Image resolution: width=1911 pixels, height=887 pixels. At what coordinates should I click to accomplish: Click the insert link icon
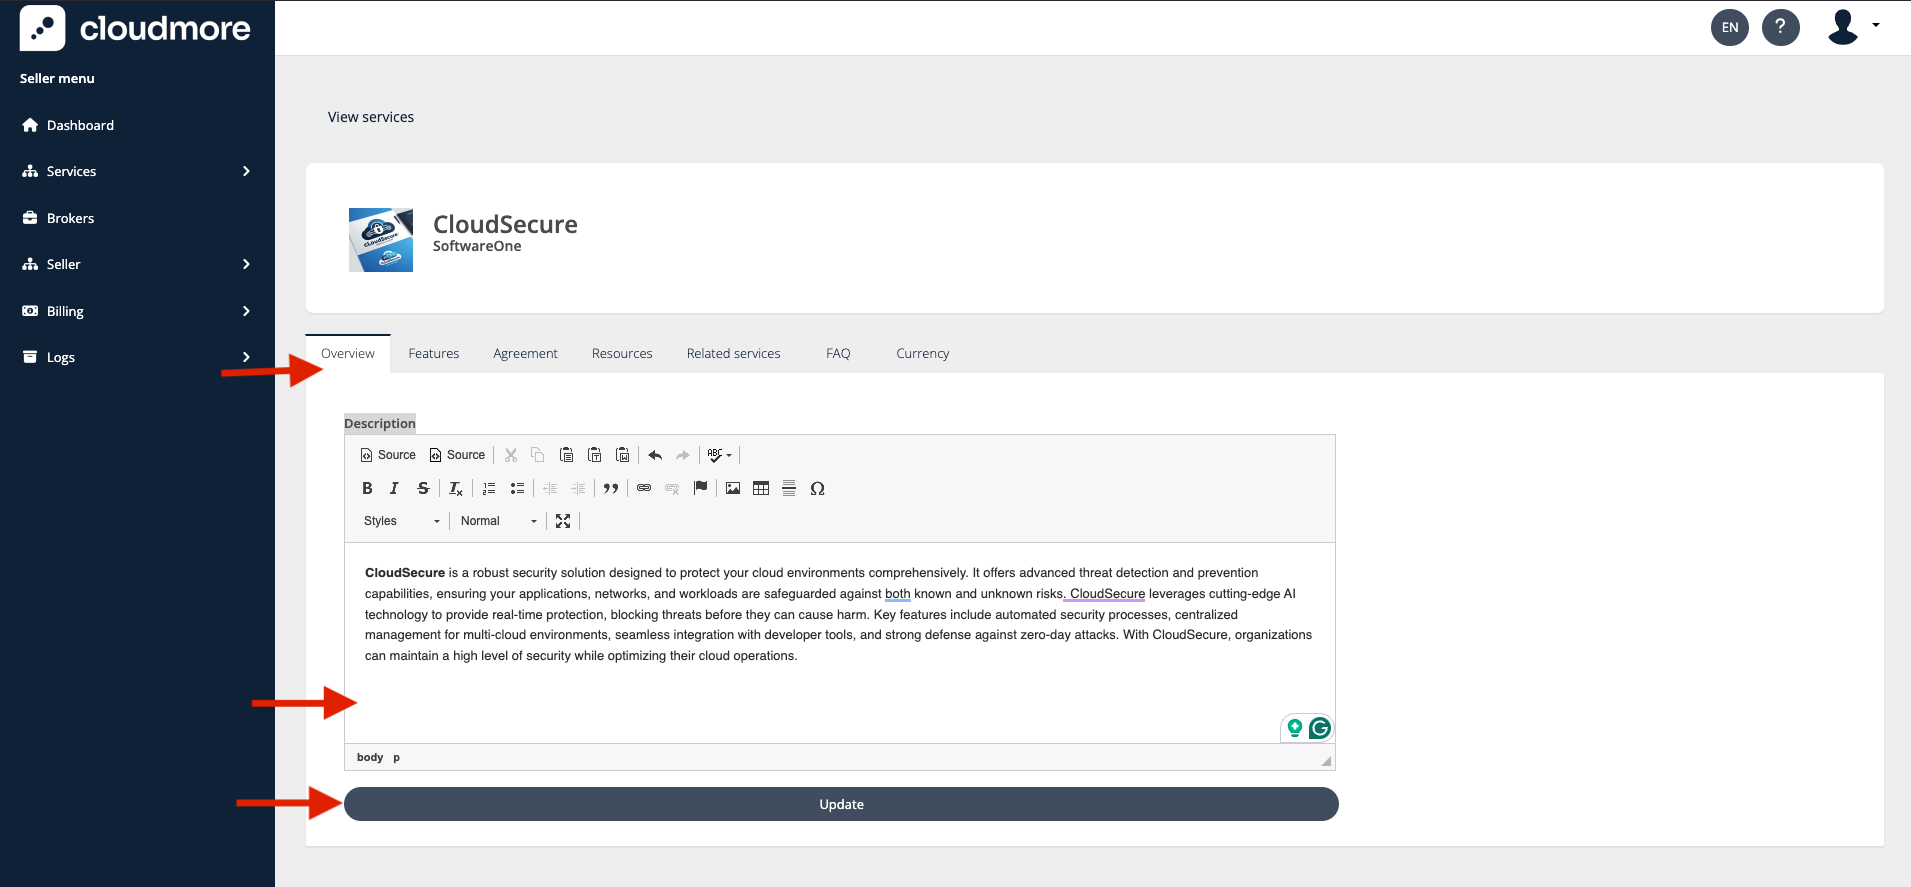[x=644, y=488]
